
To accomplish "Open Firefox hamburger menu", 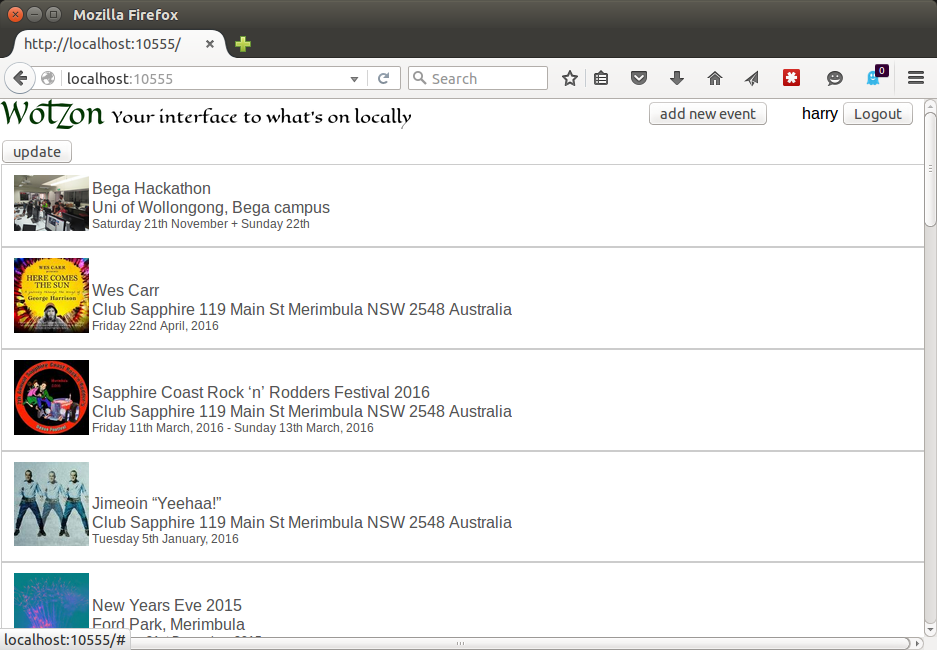I will click(916, 78).
